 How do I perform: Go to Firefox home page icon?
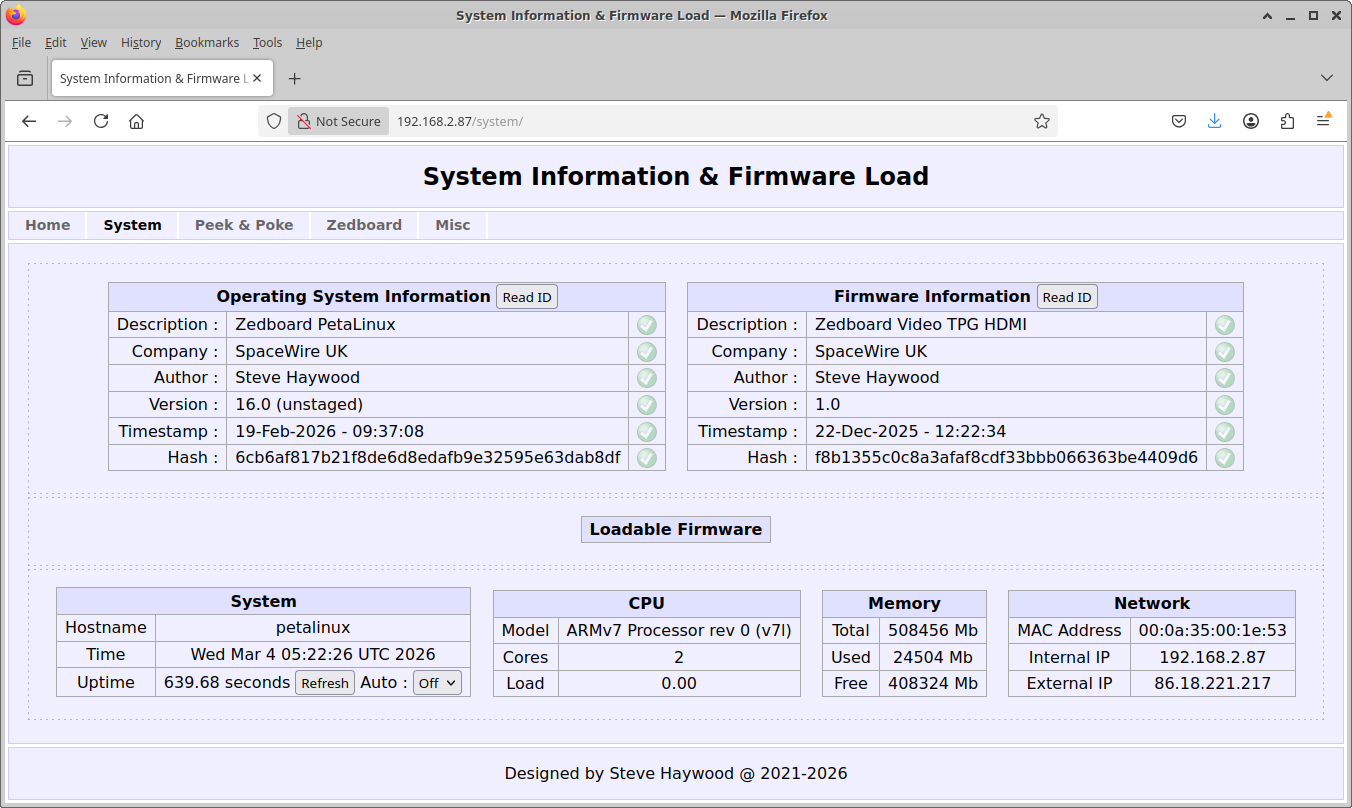[137, 121]
